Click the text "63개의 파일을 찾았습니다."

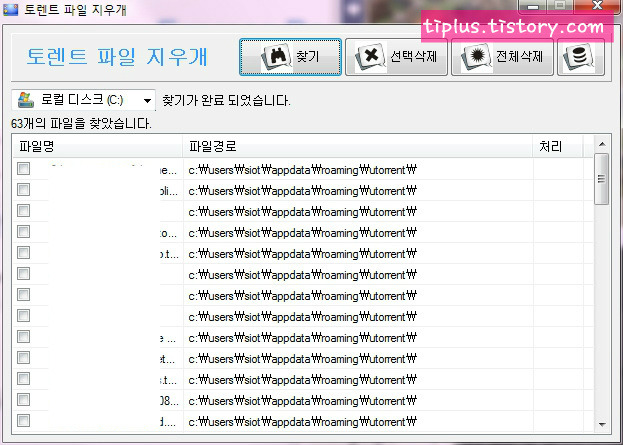coord(81,124)
